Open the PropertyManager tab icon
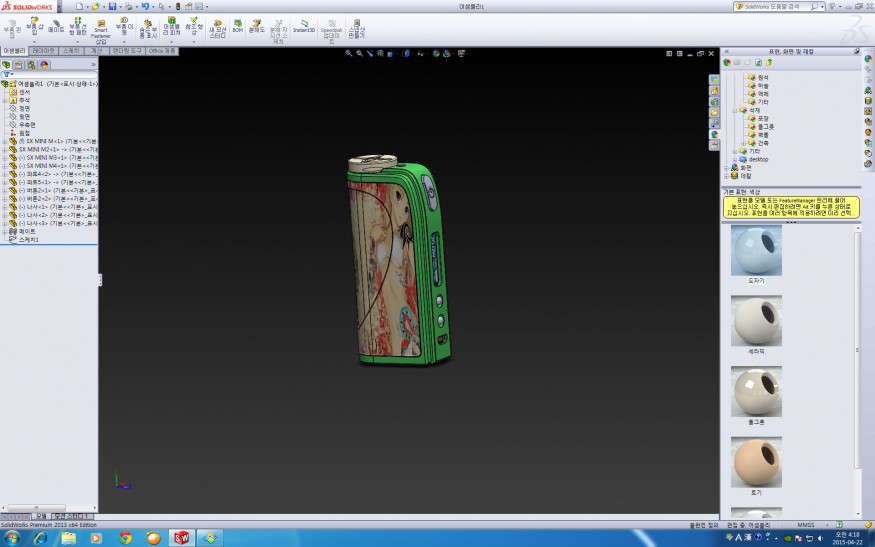Image resolution: width=875 pixels, height=547 pixels. click(x=18, y=65)
